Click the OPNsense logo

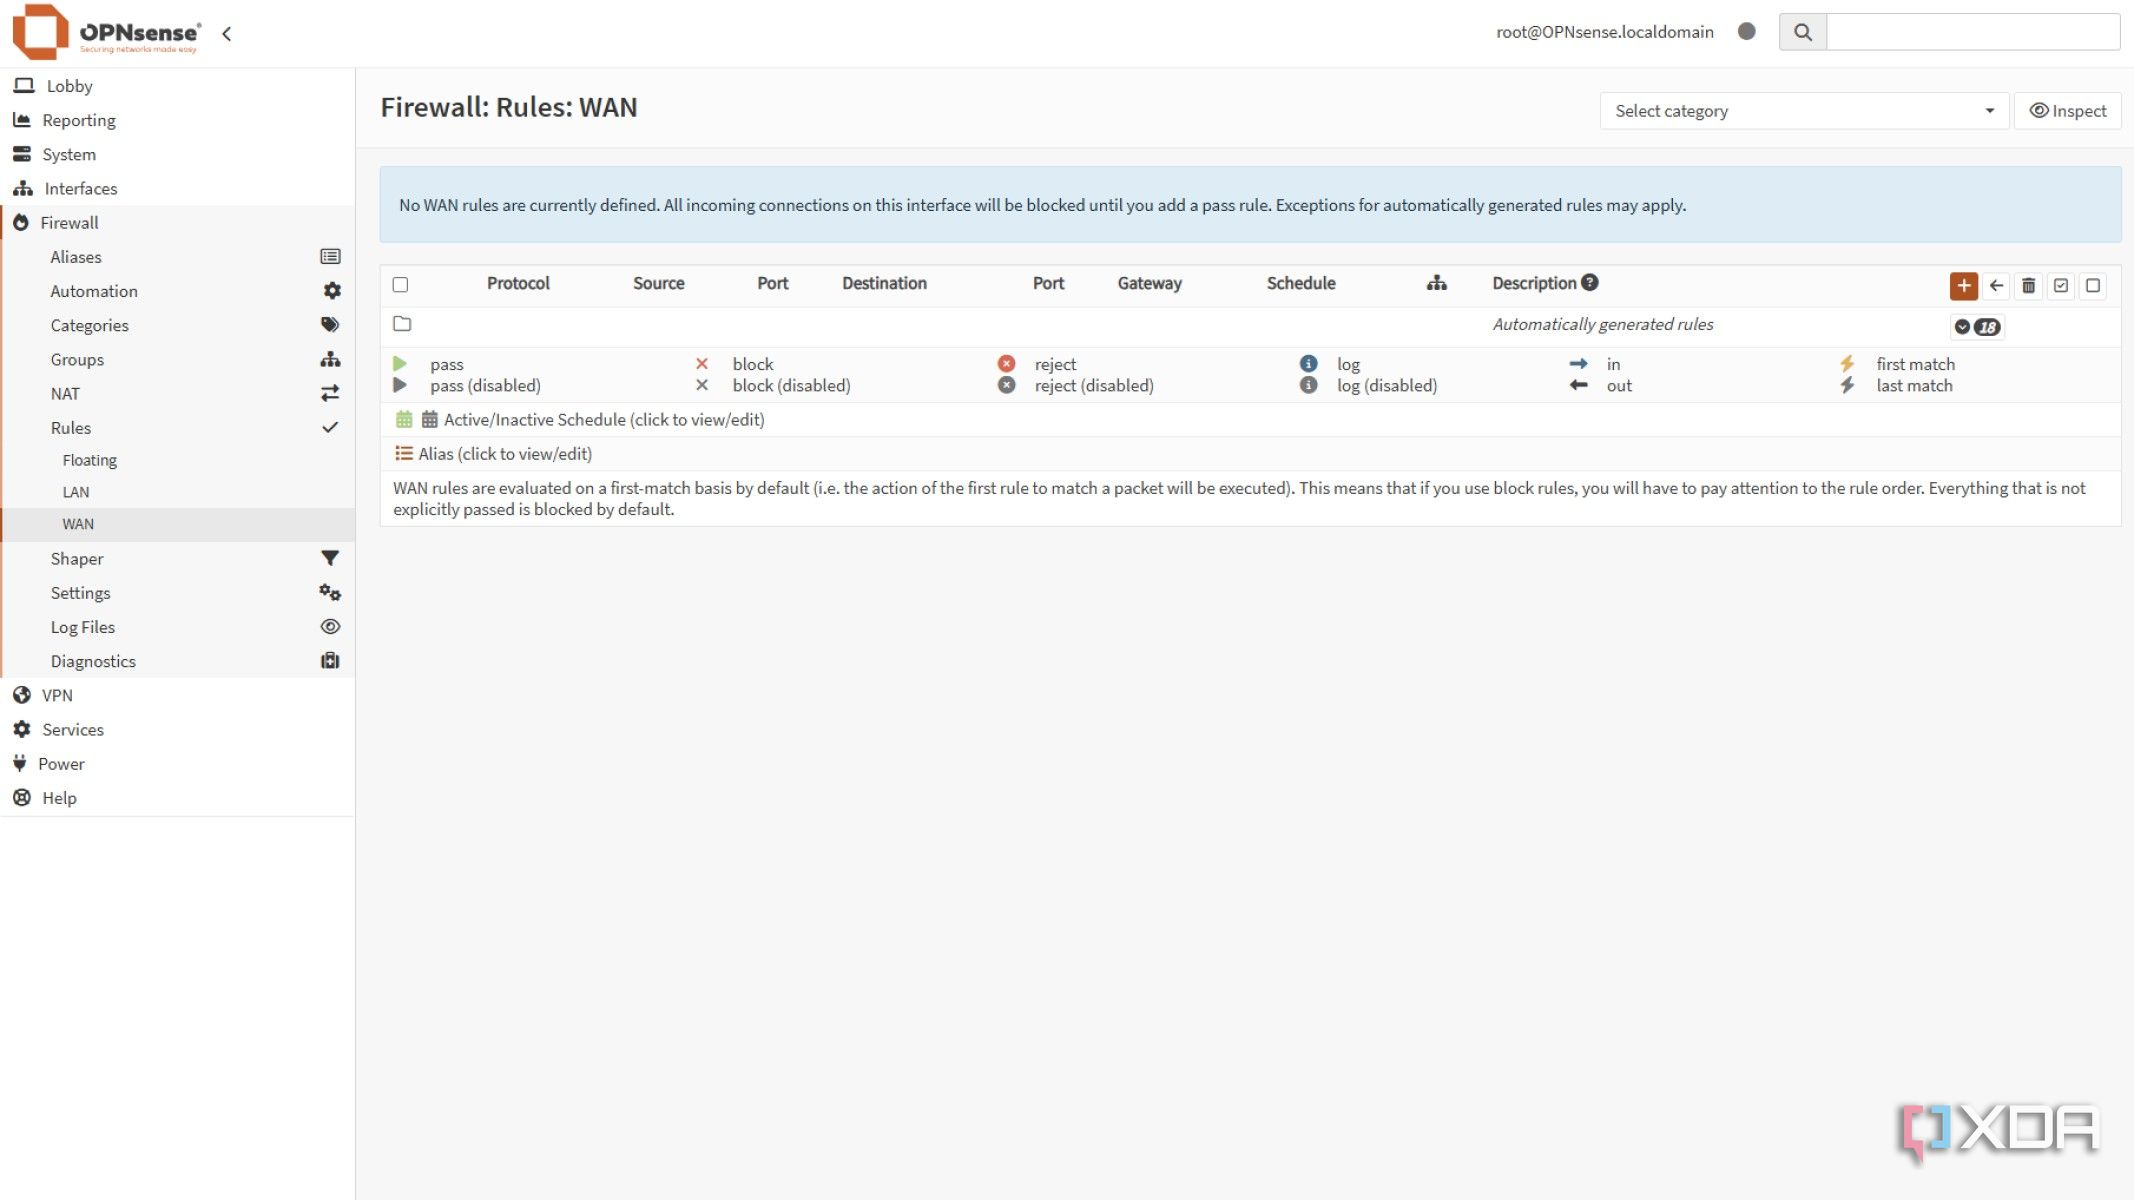point(105,32)
